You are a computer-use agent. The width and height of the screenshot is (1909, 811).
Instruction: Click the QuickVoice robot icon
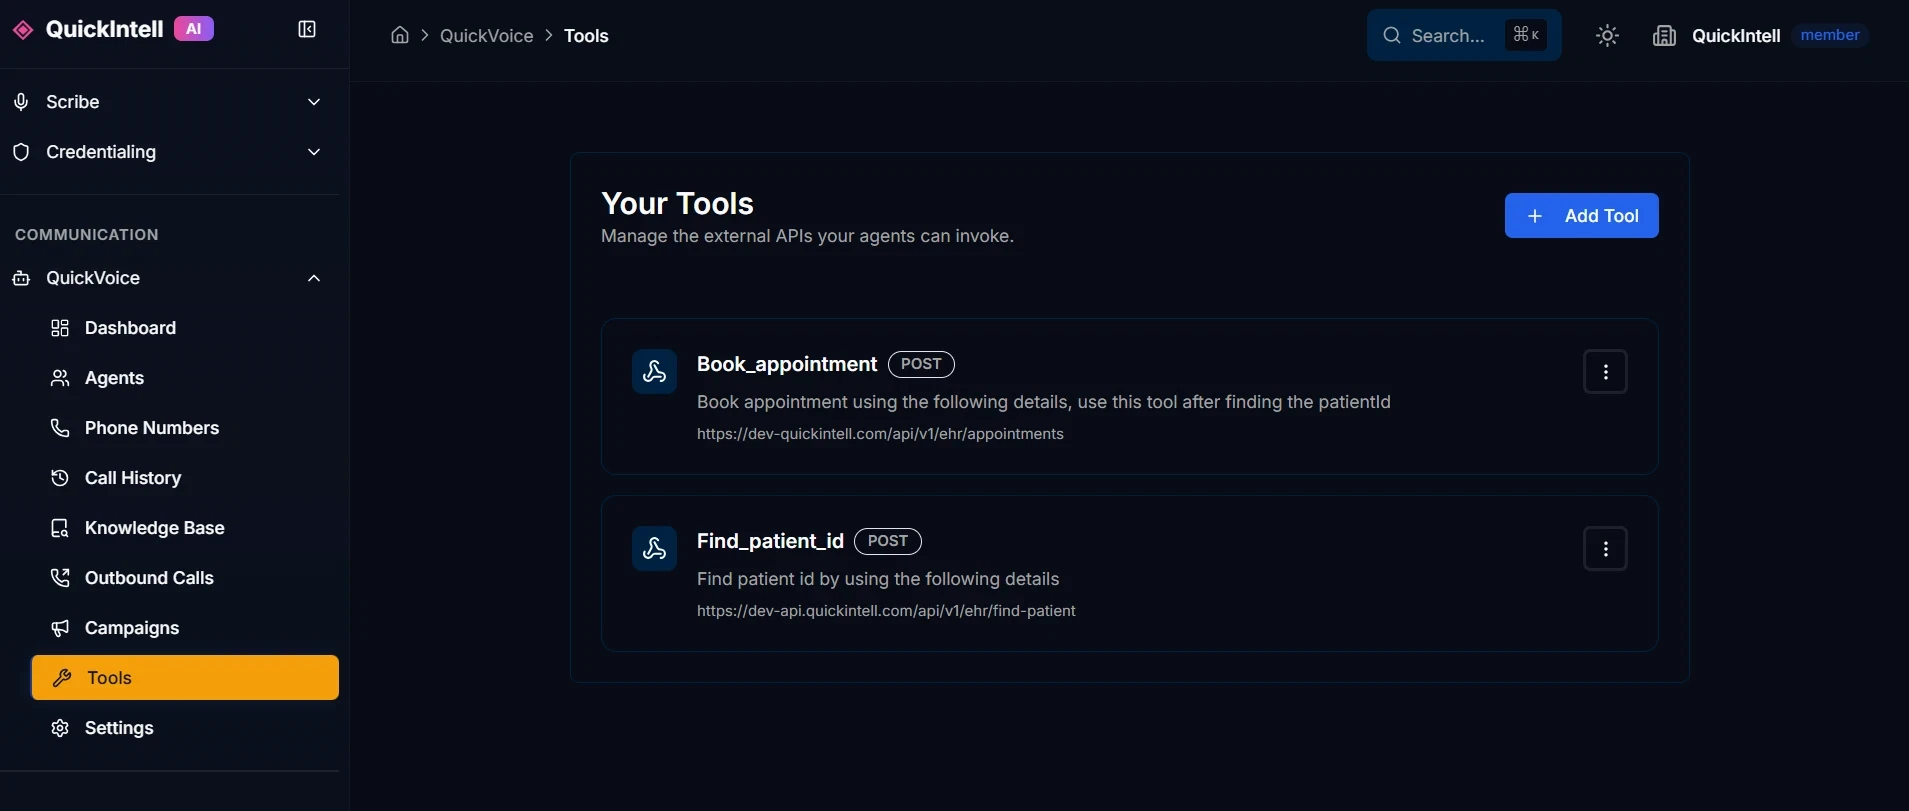tap(21, 278)
